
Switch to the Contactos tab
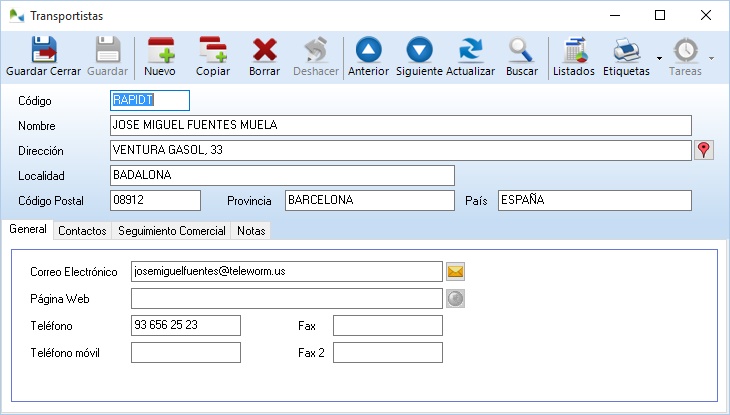[x=82, y=231]
